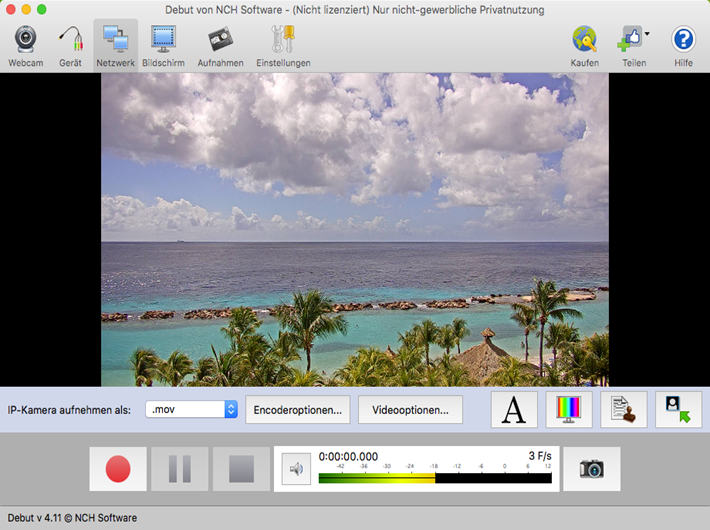The image size is (710, 530).
Task: Maximize window with the green button
Action: click(x=41, y=10)
